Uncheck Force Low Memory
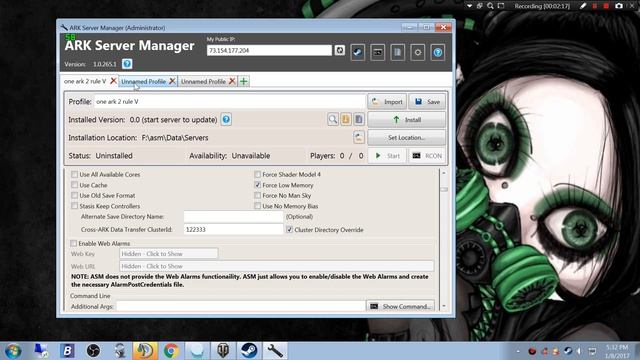The width and height of the screenshot is (640, 360). 258,185
